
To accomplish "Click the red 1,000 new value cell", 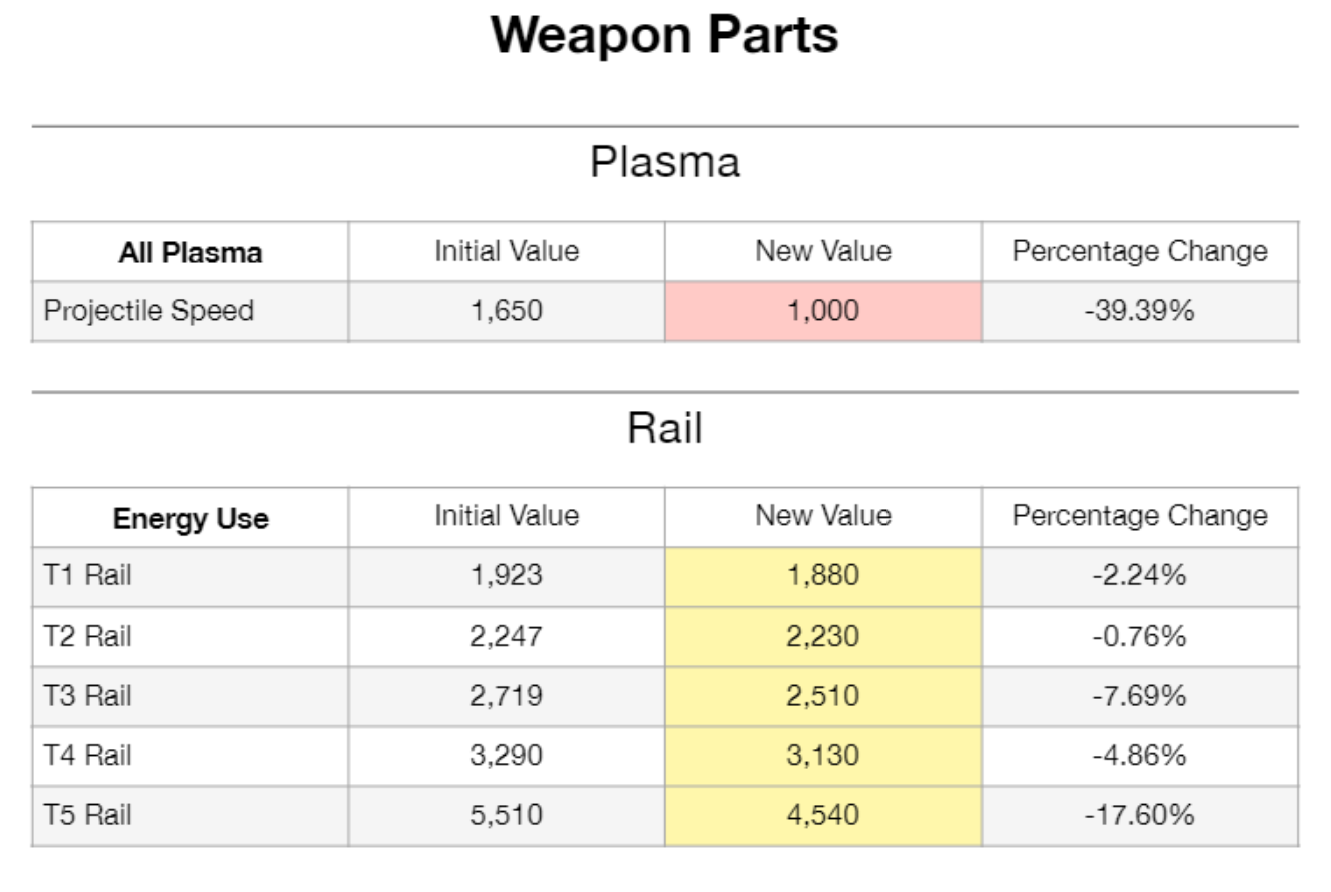I will 822,311.
